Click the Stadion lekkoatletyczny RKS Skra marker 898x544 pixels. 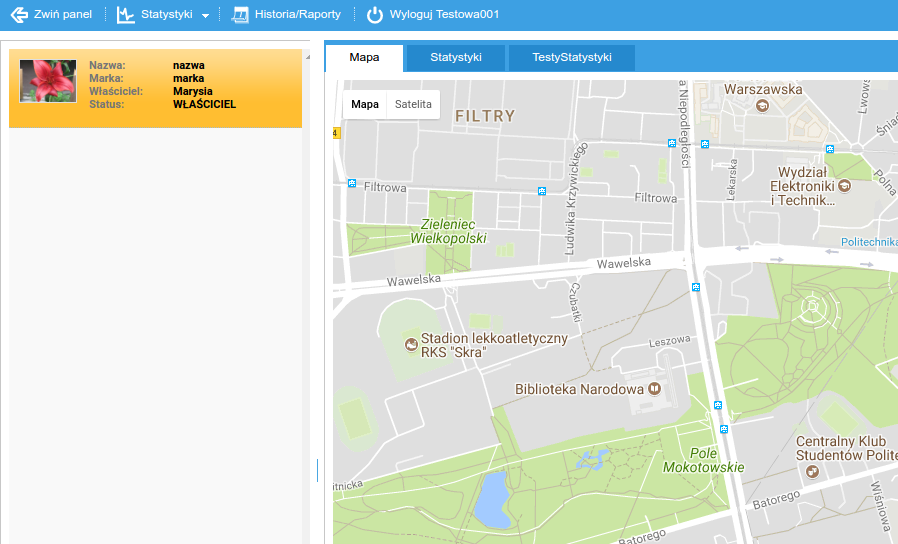tap(411, 345)
